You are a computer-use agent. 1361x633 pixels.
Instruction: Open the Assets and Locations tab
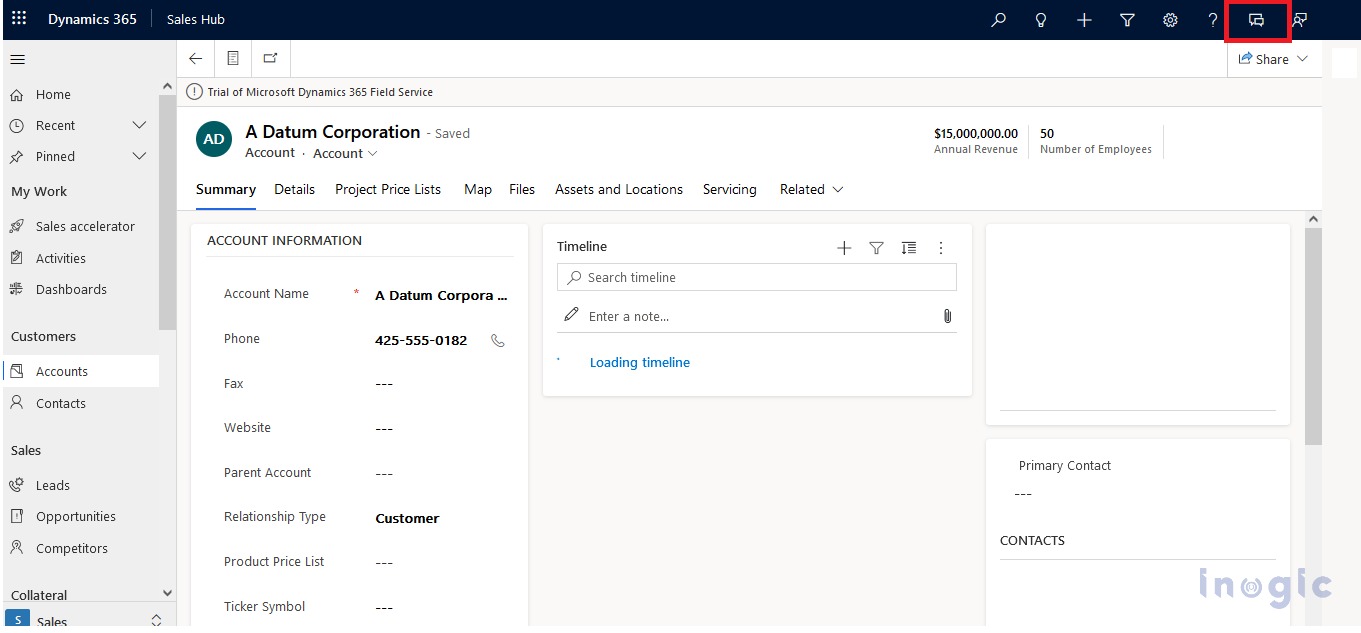619,189
